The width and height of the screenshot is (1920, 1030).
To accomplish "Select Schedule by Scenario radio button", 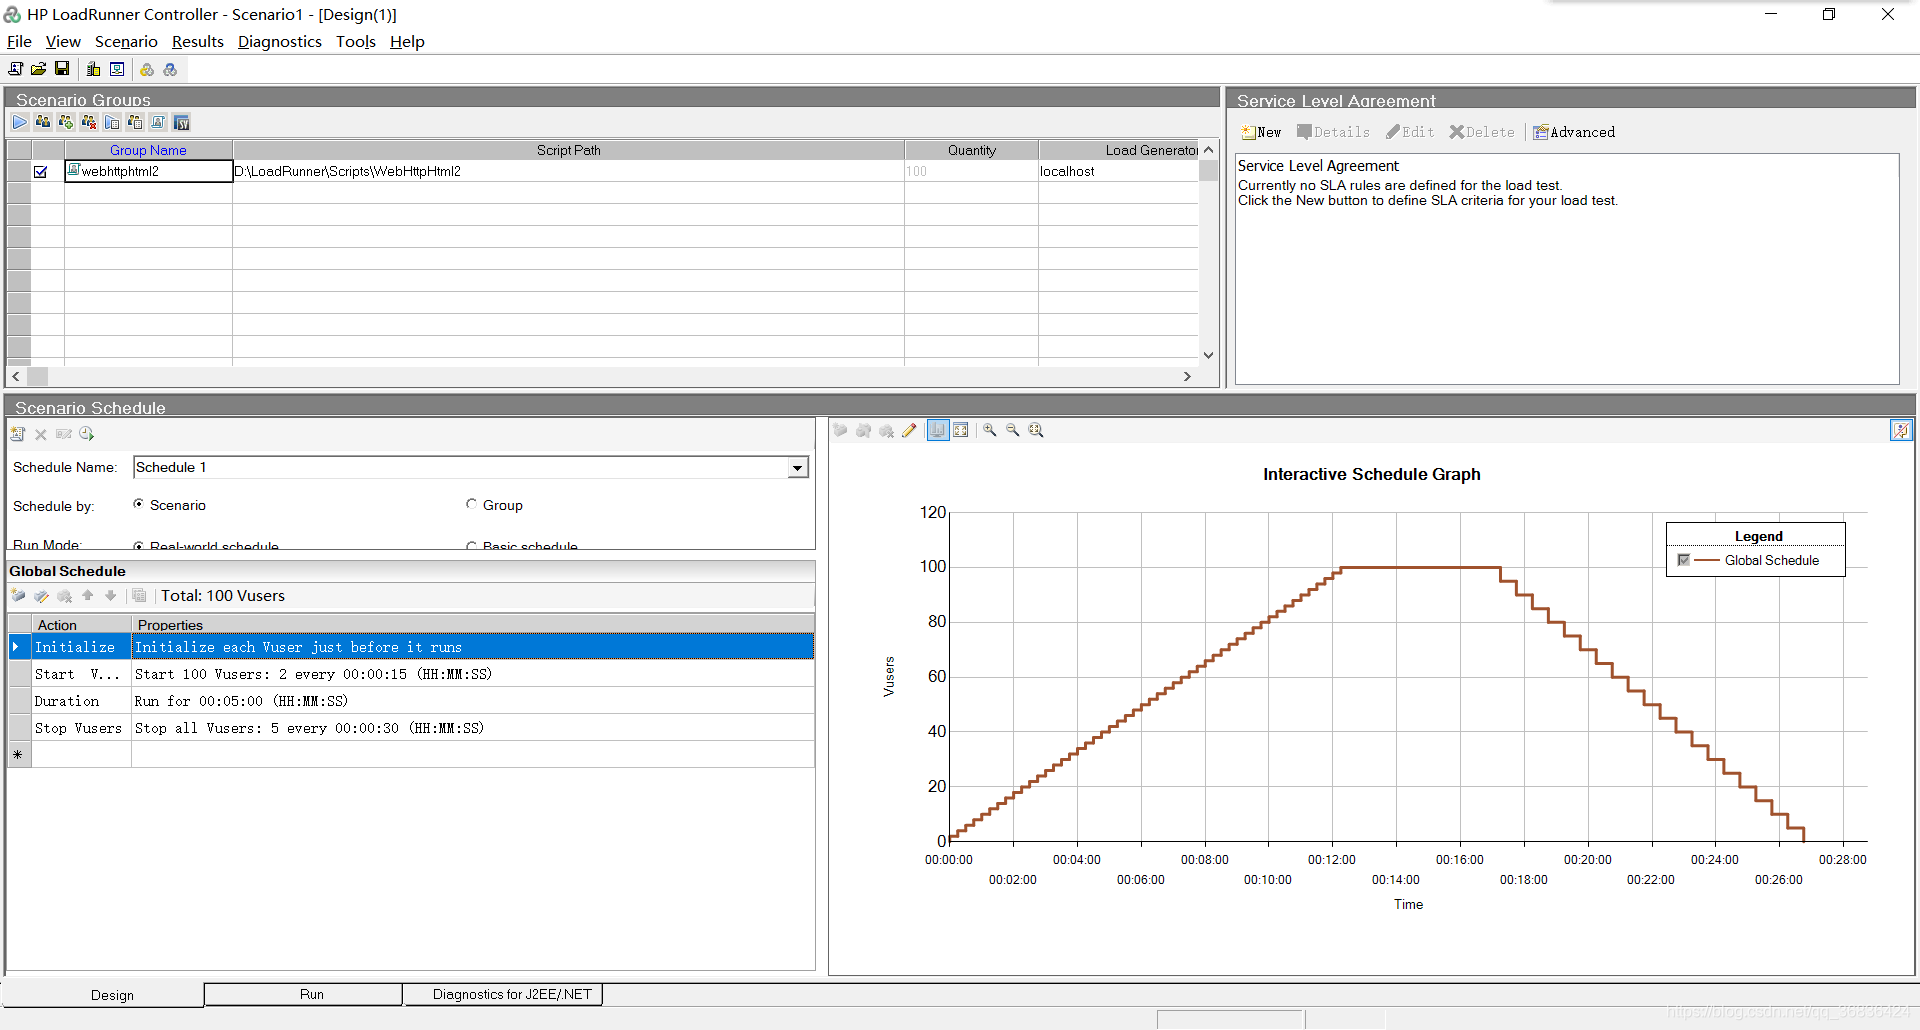I will click(x=138, y=504).
